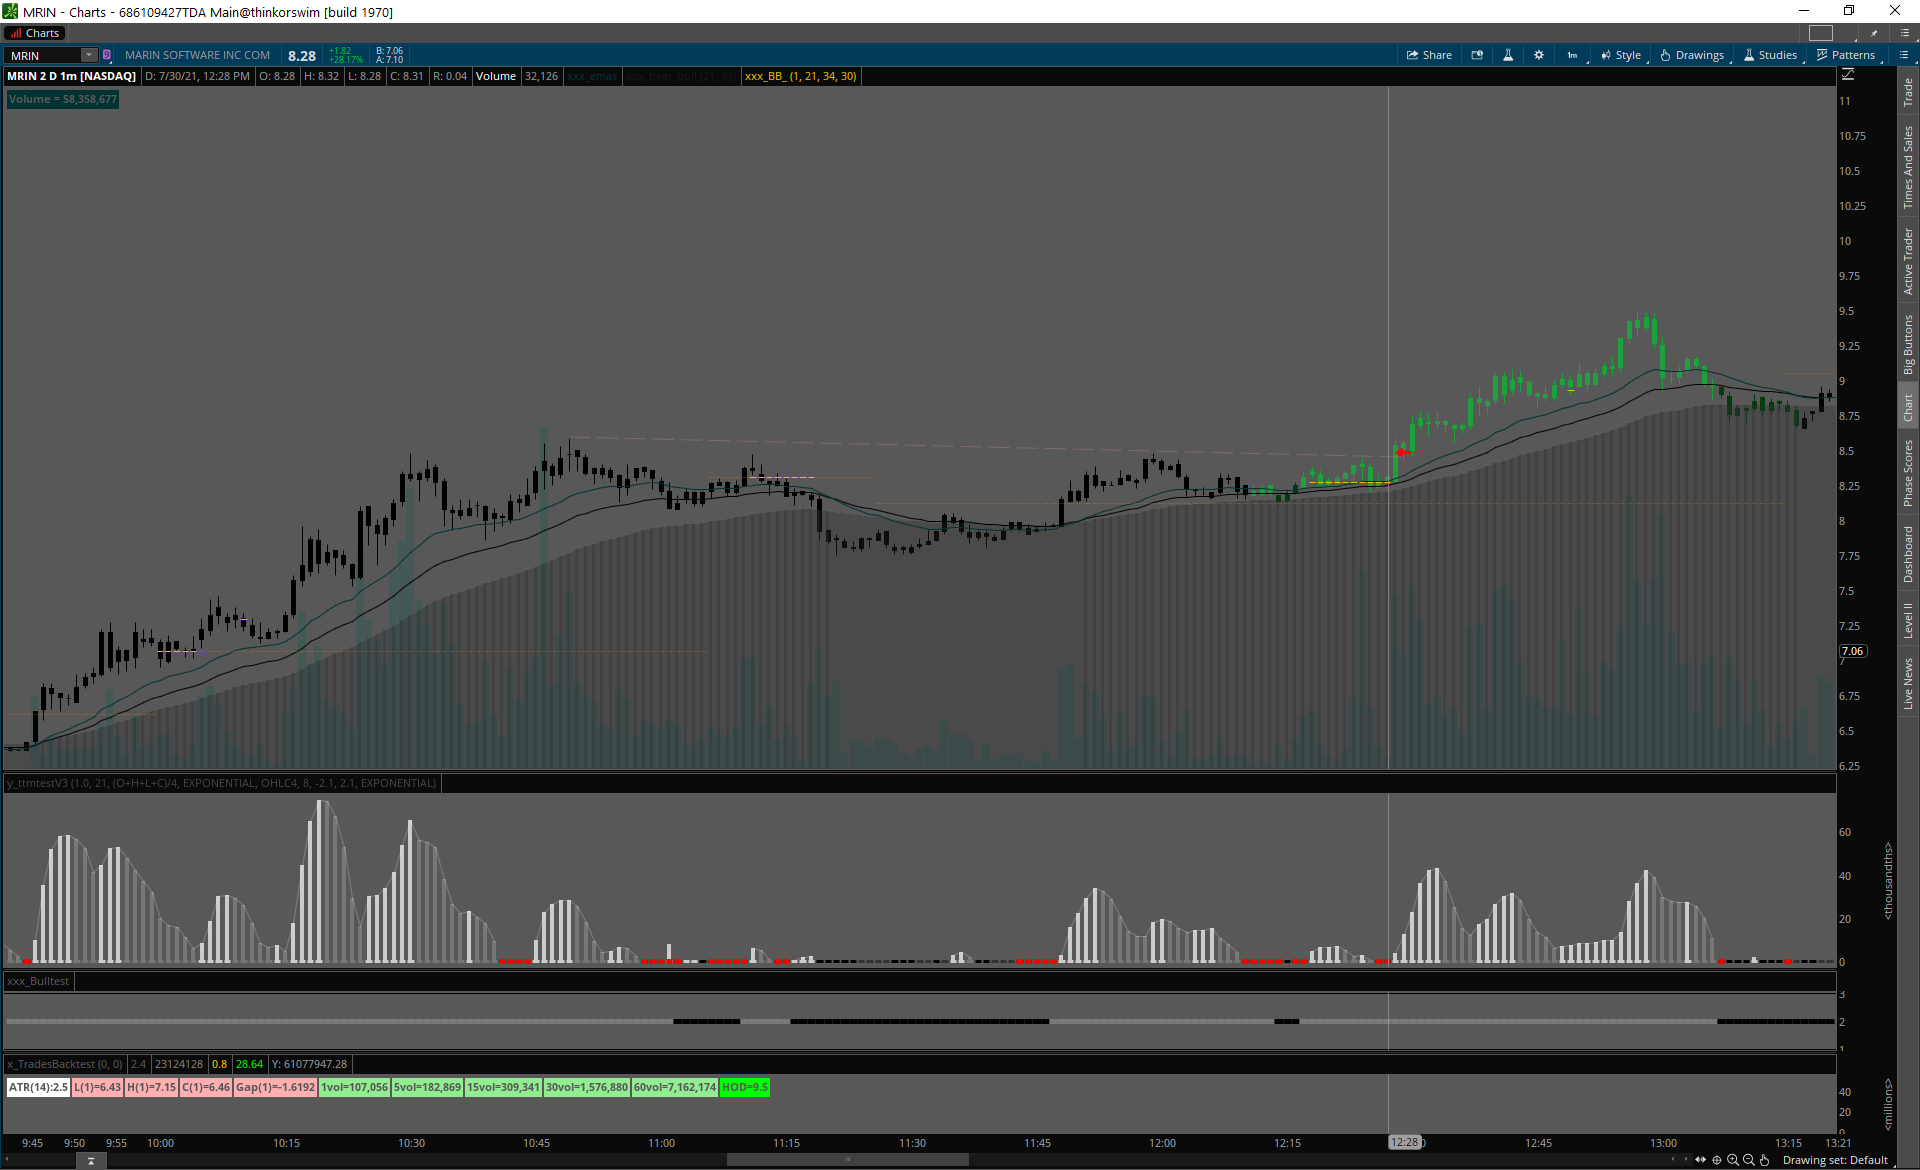Select the crosshair pan icon
Image resolution: width=1920 pixels, height=1170 pixels.
tap(1717, 1160)
